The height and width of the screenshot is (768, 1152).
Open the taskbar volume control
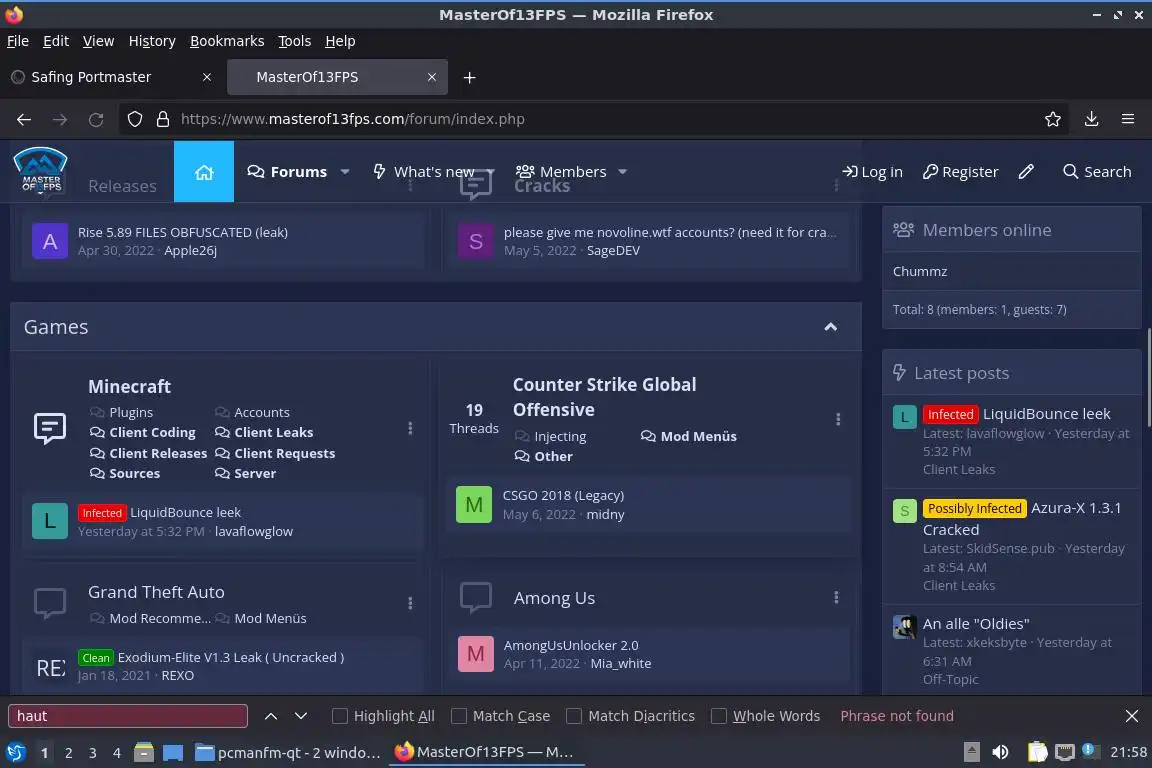pos(1000,752)
